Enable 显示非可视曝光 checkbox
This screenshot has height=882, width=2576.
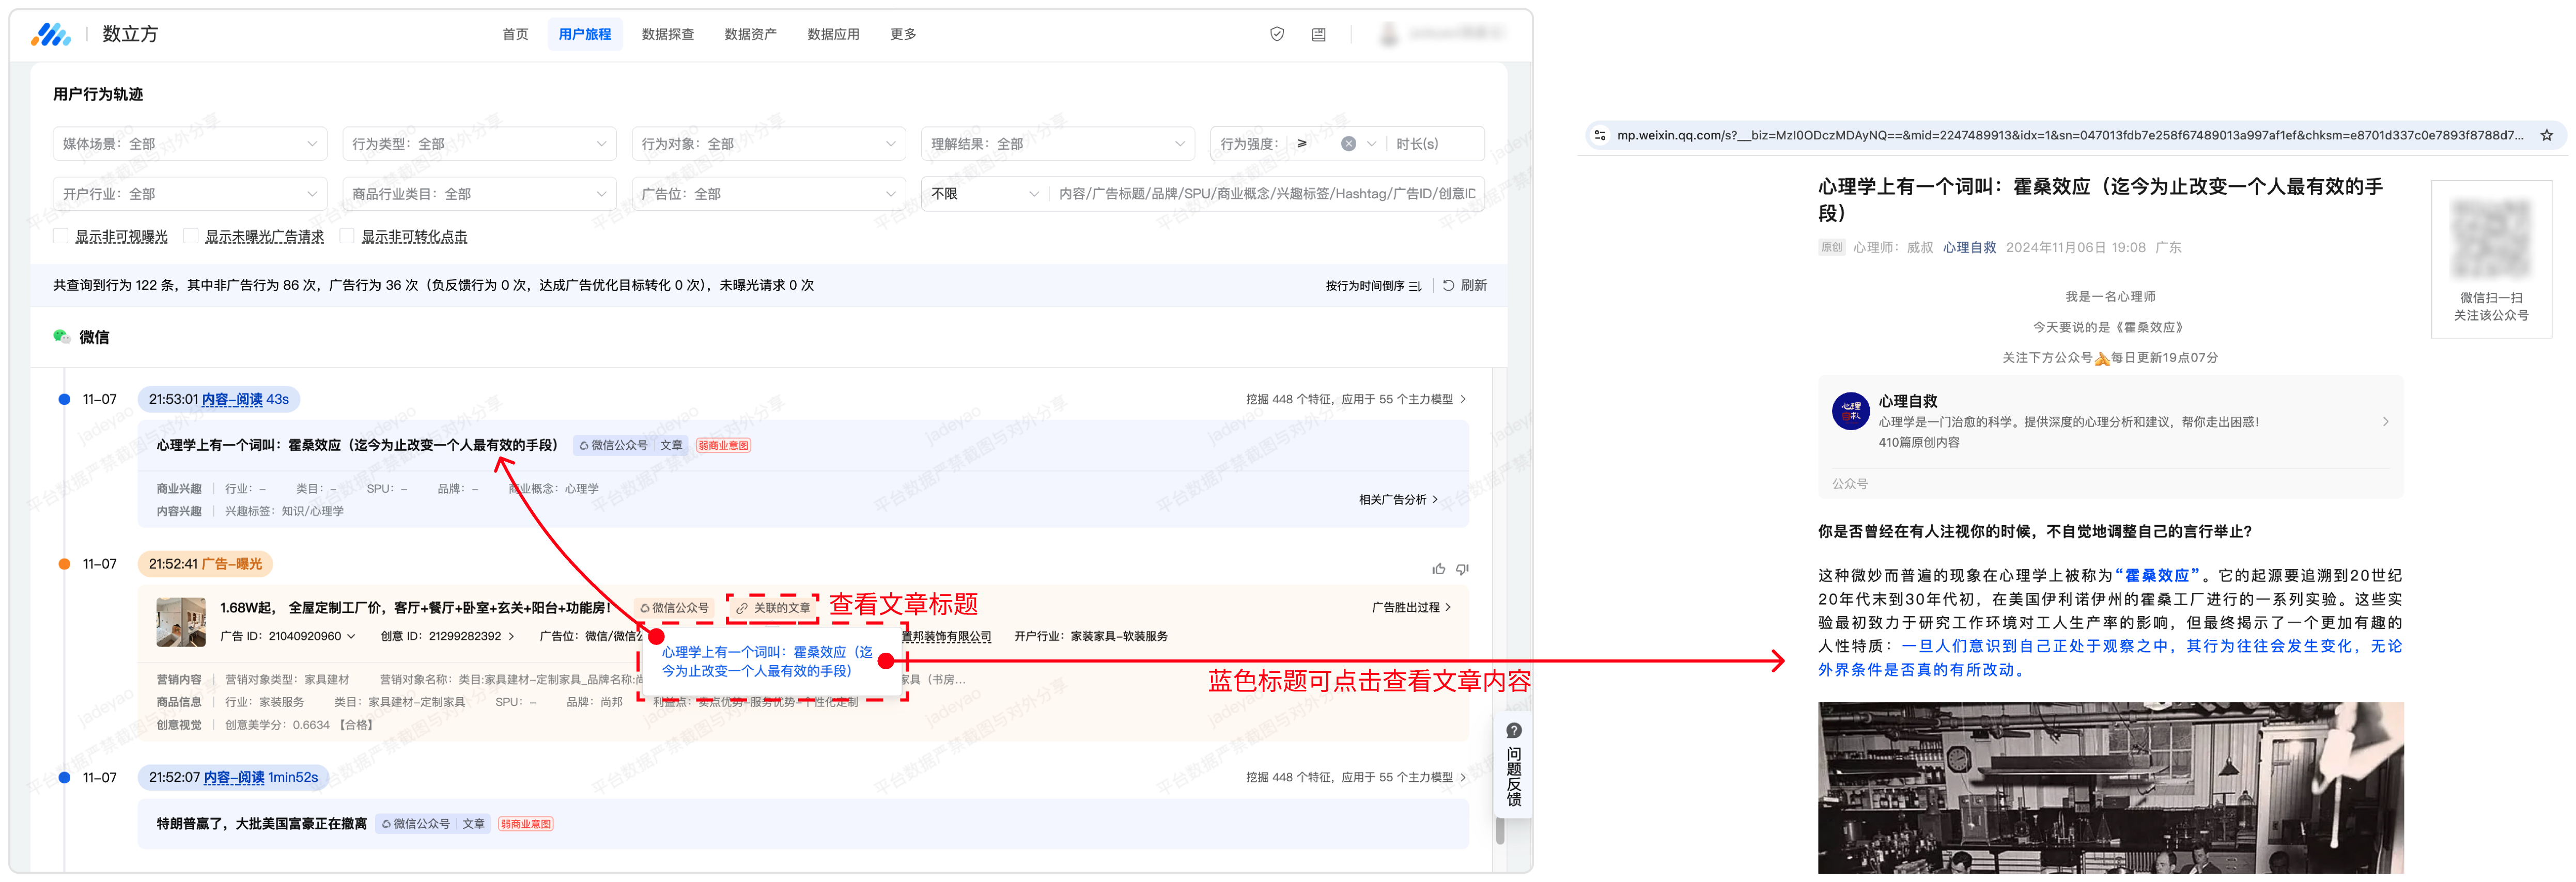point(61,236)
